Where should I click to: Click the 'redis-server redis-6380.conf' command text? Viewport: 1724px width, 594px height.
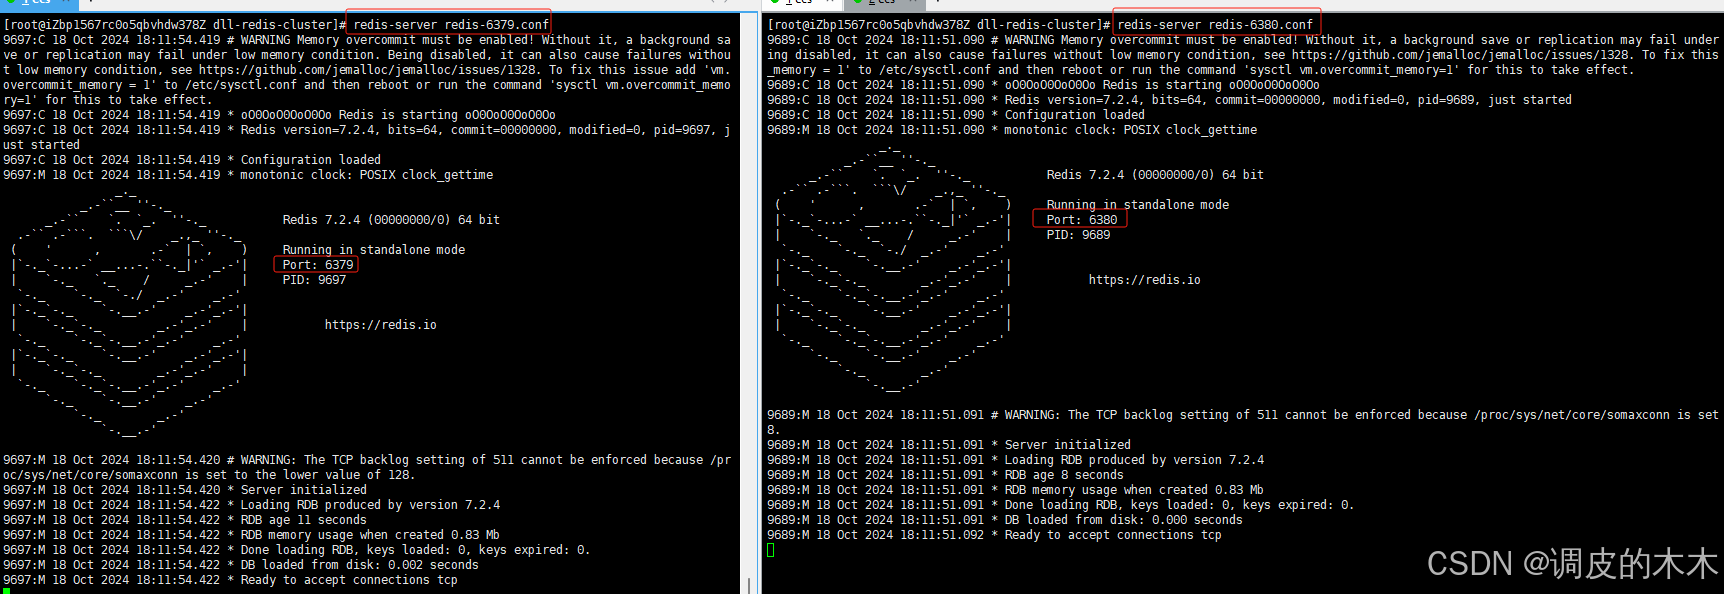[1215, 25]
